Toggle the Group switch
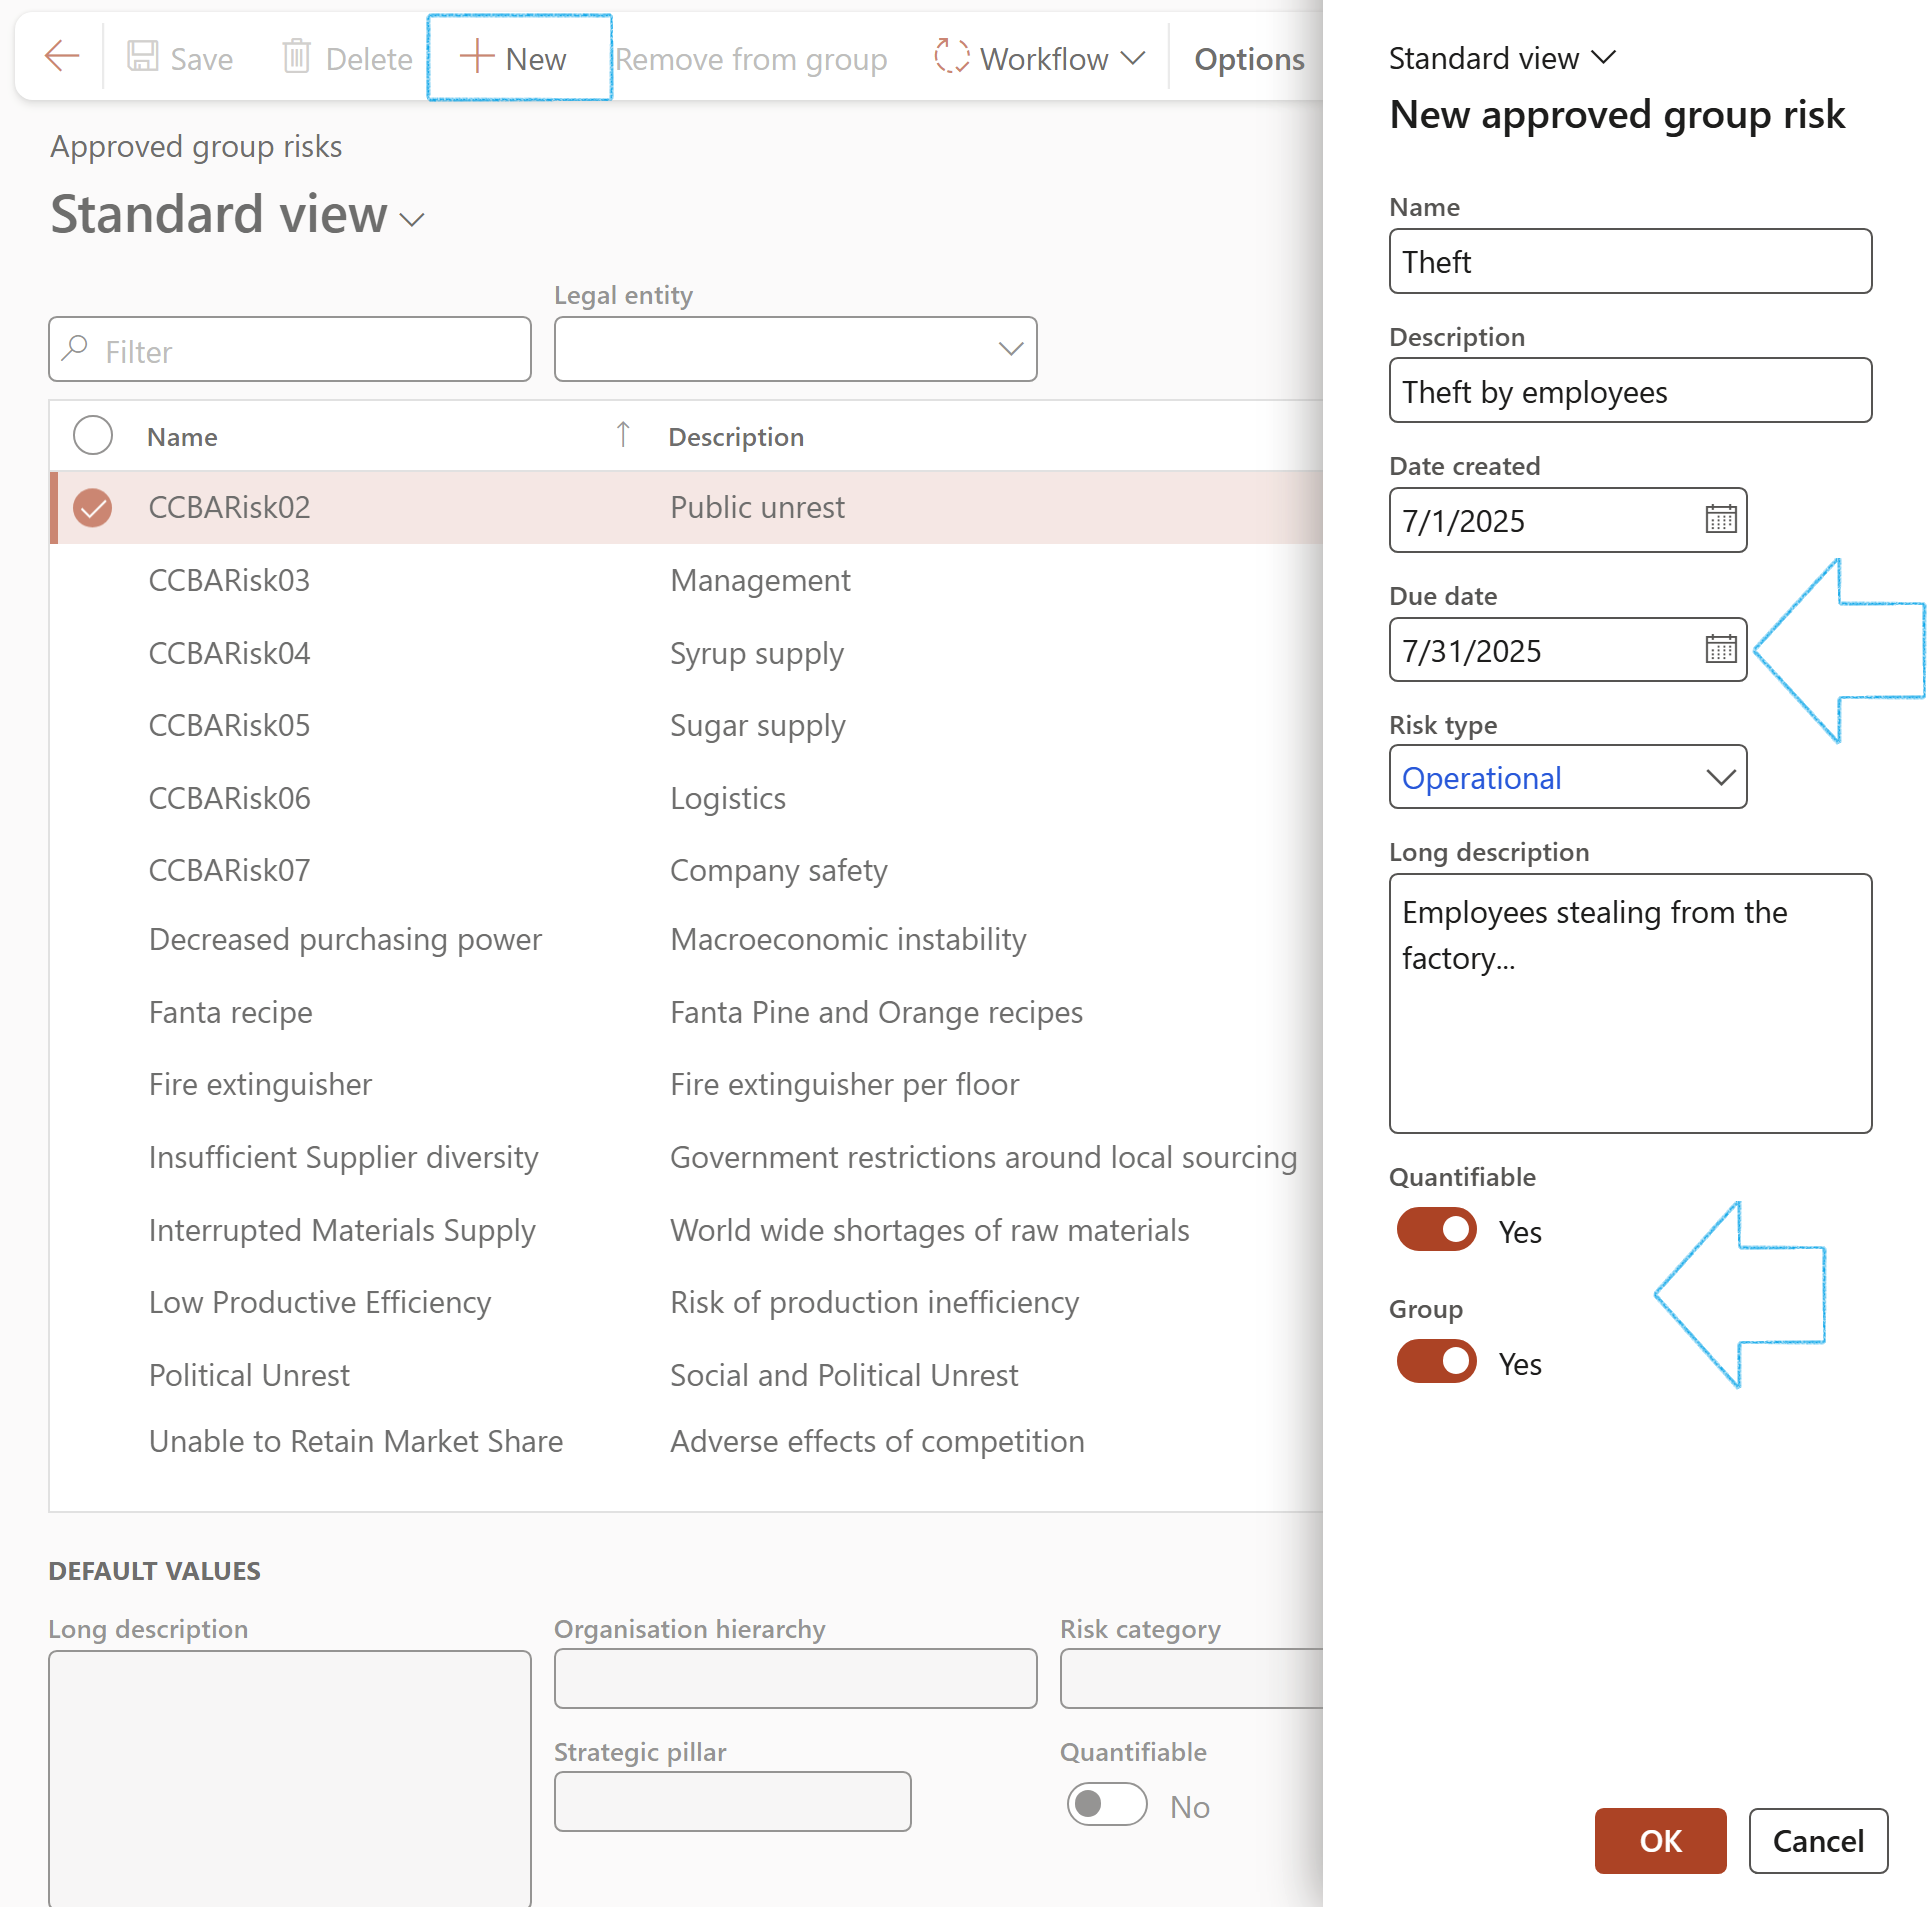Viewport: 1932px width, 1907px height. [1436, 1362]
